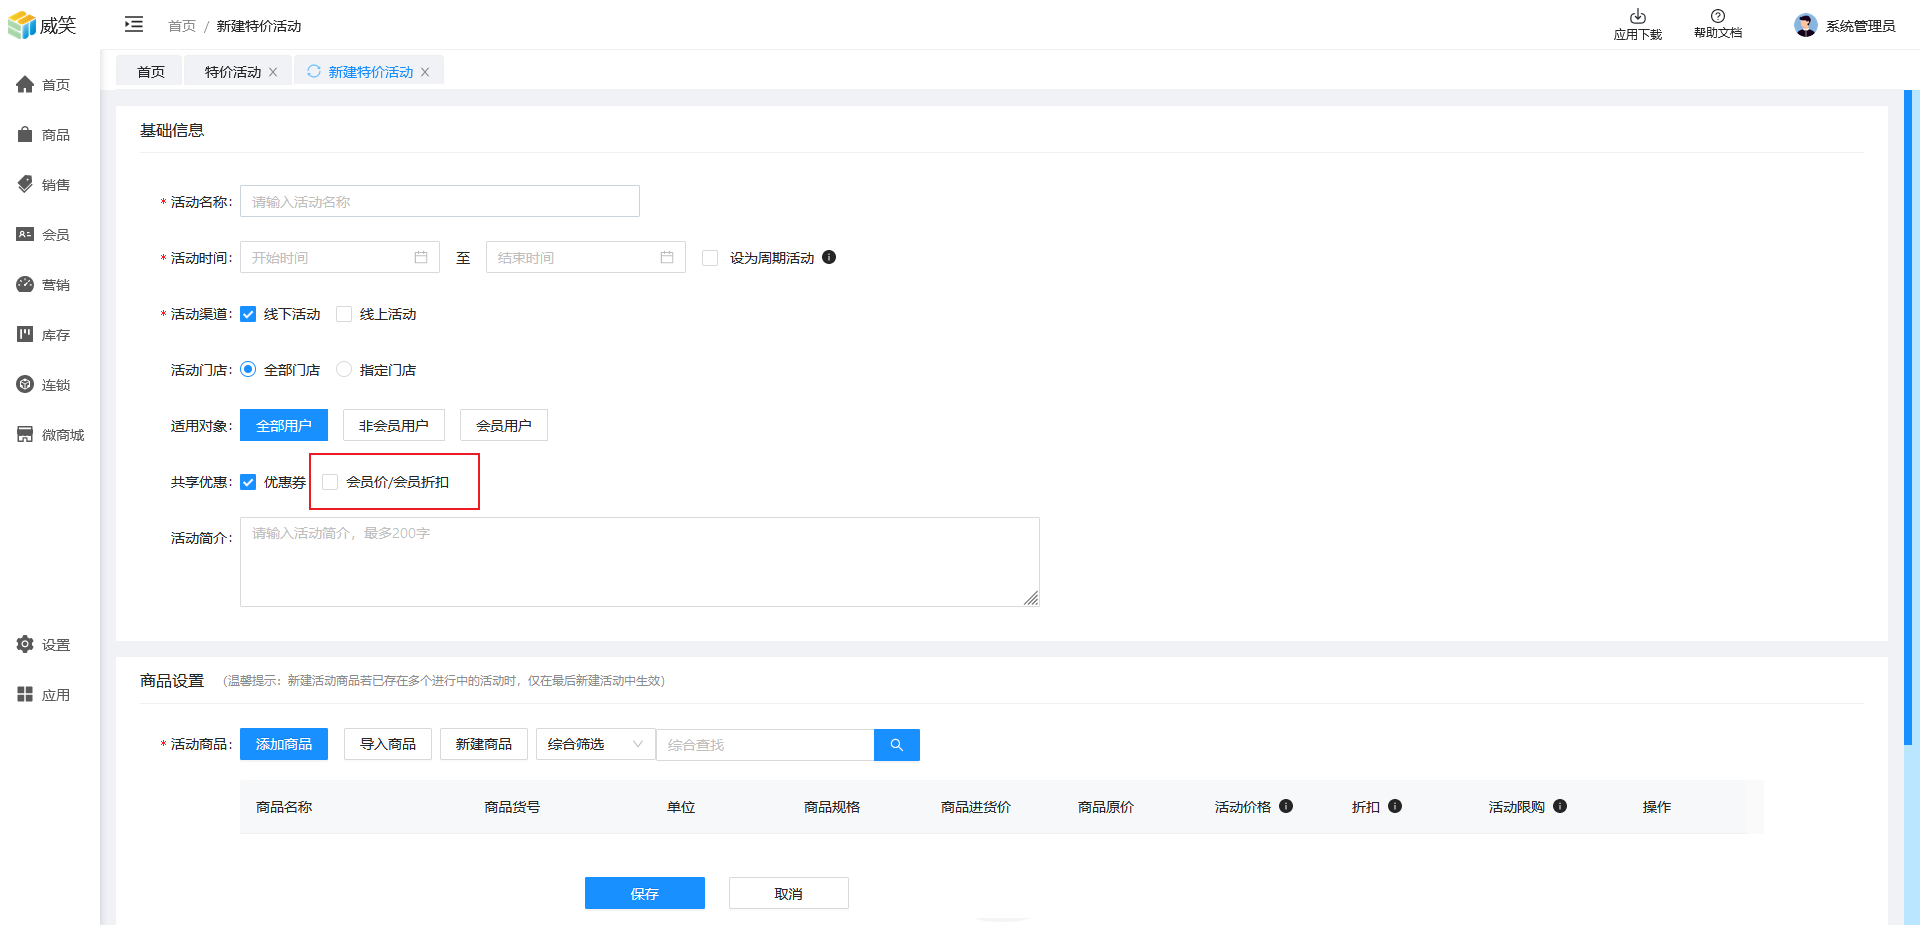Close the 特价活动 tab with X
The image size is (1920, 925).
click(273, 72)
